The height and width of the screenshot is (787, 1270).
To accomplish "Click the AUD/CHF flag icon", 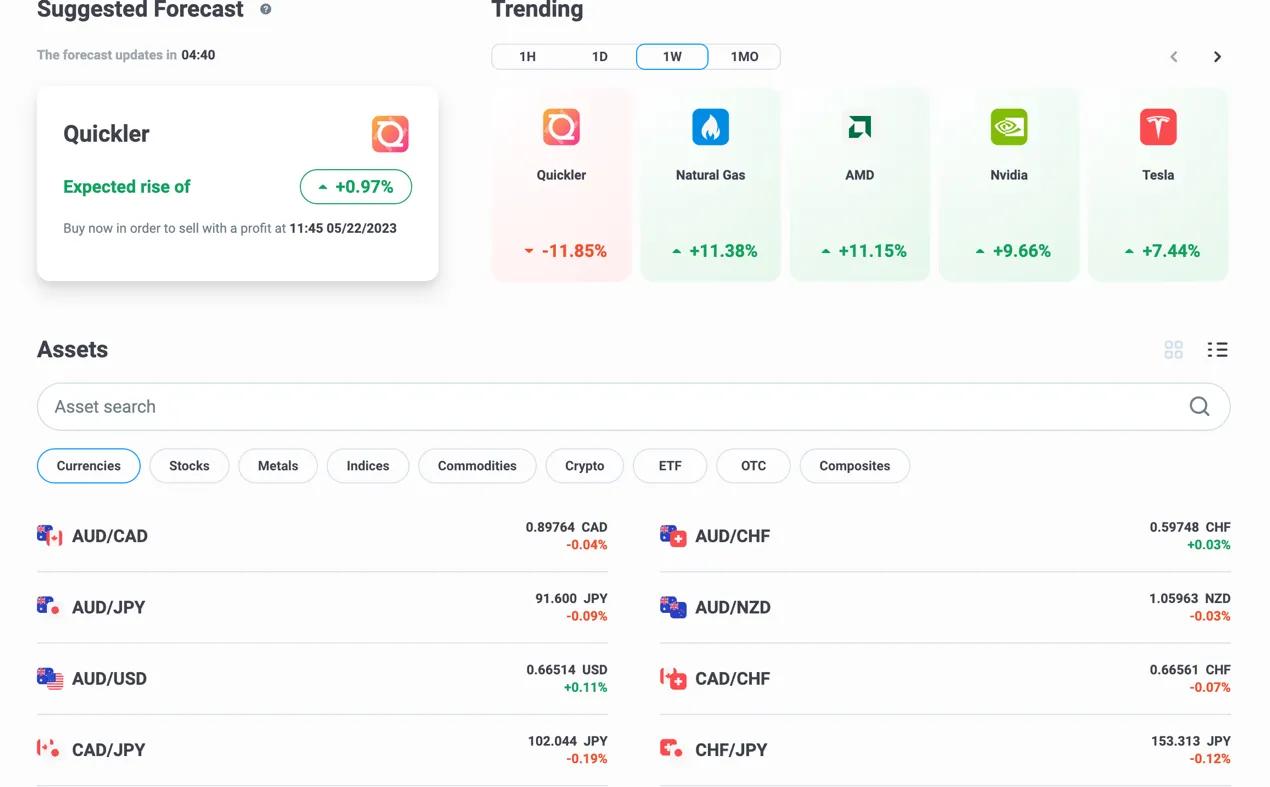I will (x=673, y=536).
